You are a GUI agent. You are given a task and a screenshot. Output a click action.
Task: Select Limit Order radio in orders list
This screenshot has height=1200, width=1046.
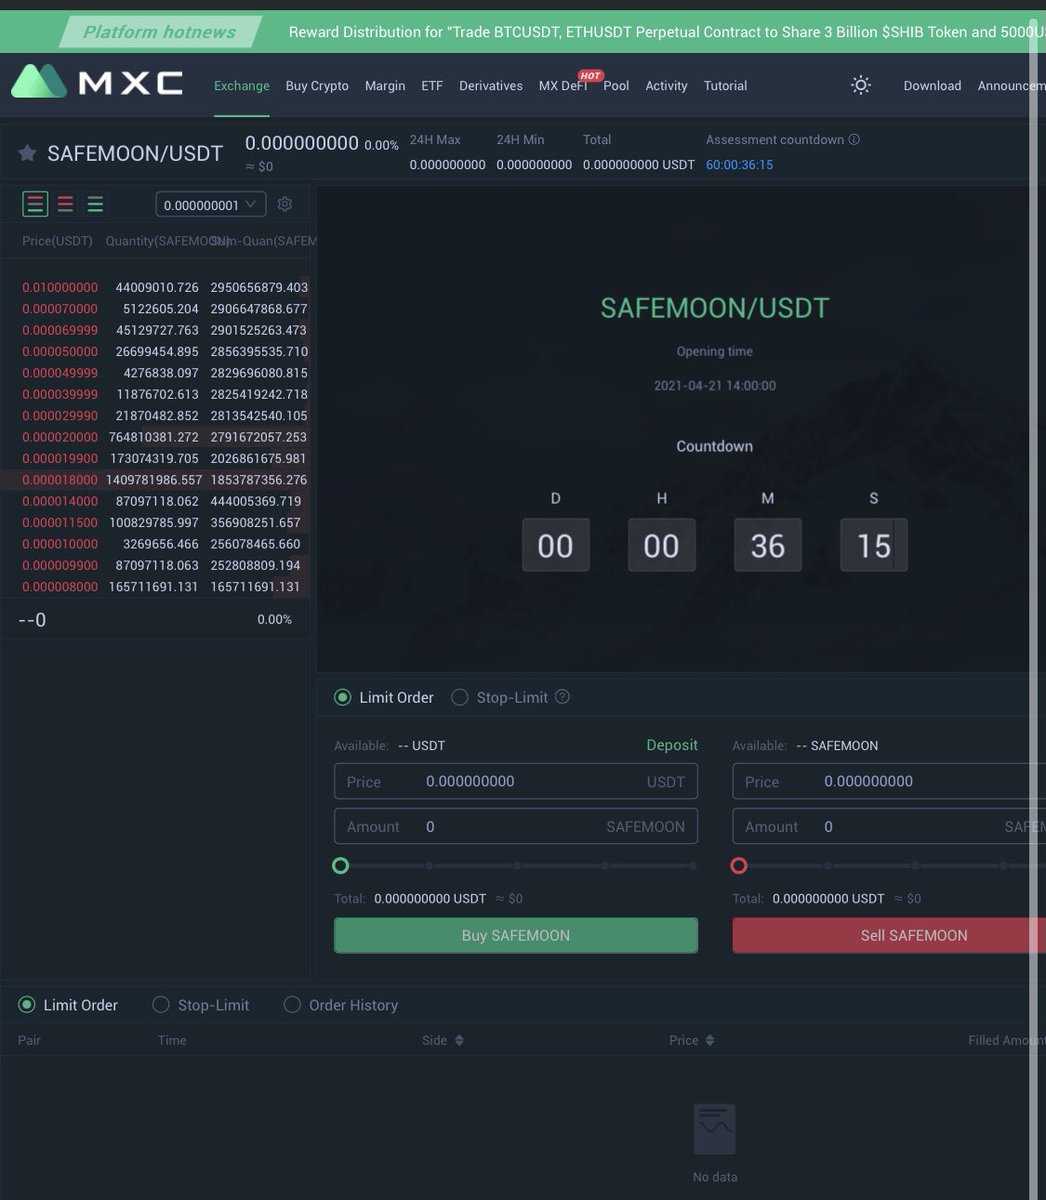coord(27,1005)
